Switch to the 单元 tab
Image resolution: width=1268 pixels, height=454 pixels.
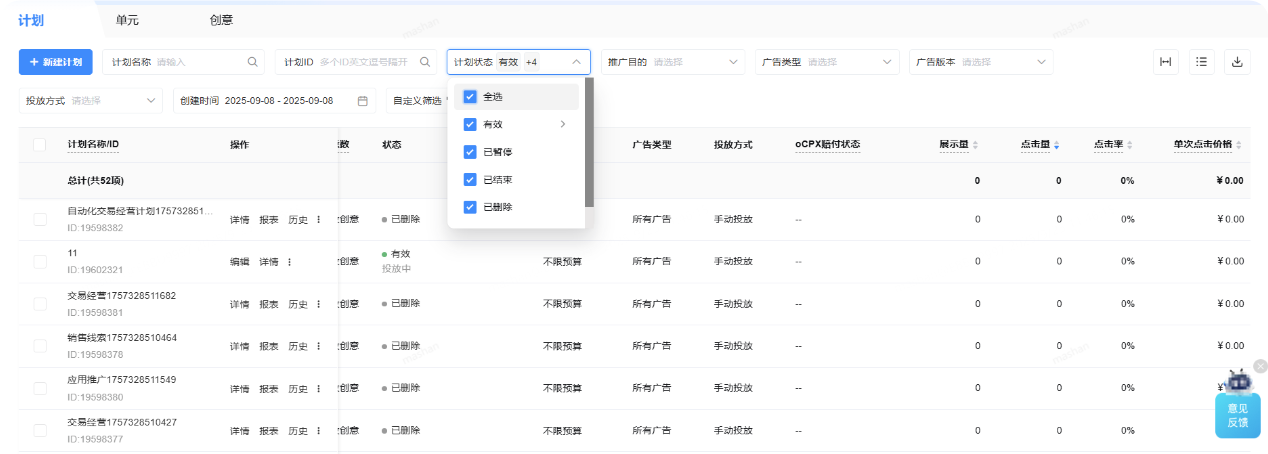pyautogui.click(x=127, y=19)
